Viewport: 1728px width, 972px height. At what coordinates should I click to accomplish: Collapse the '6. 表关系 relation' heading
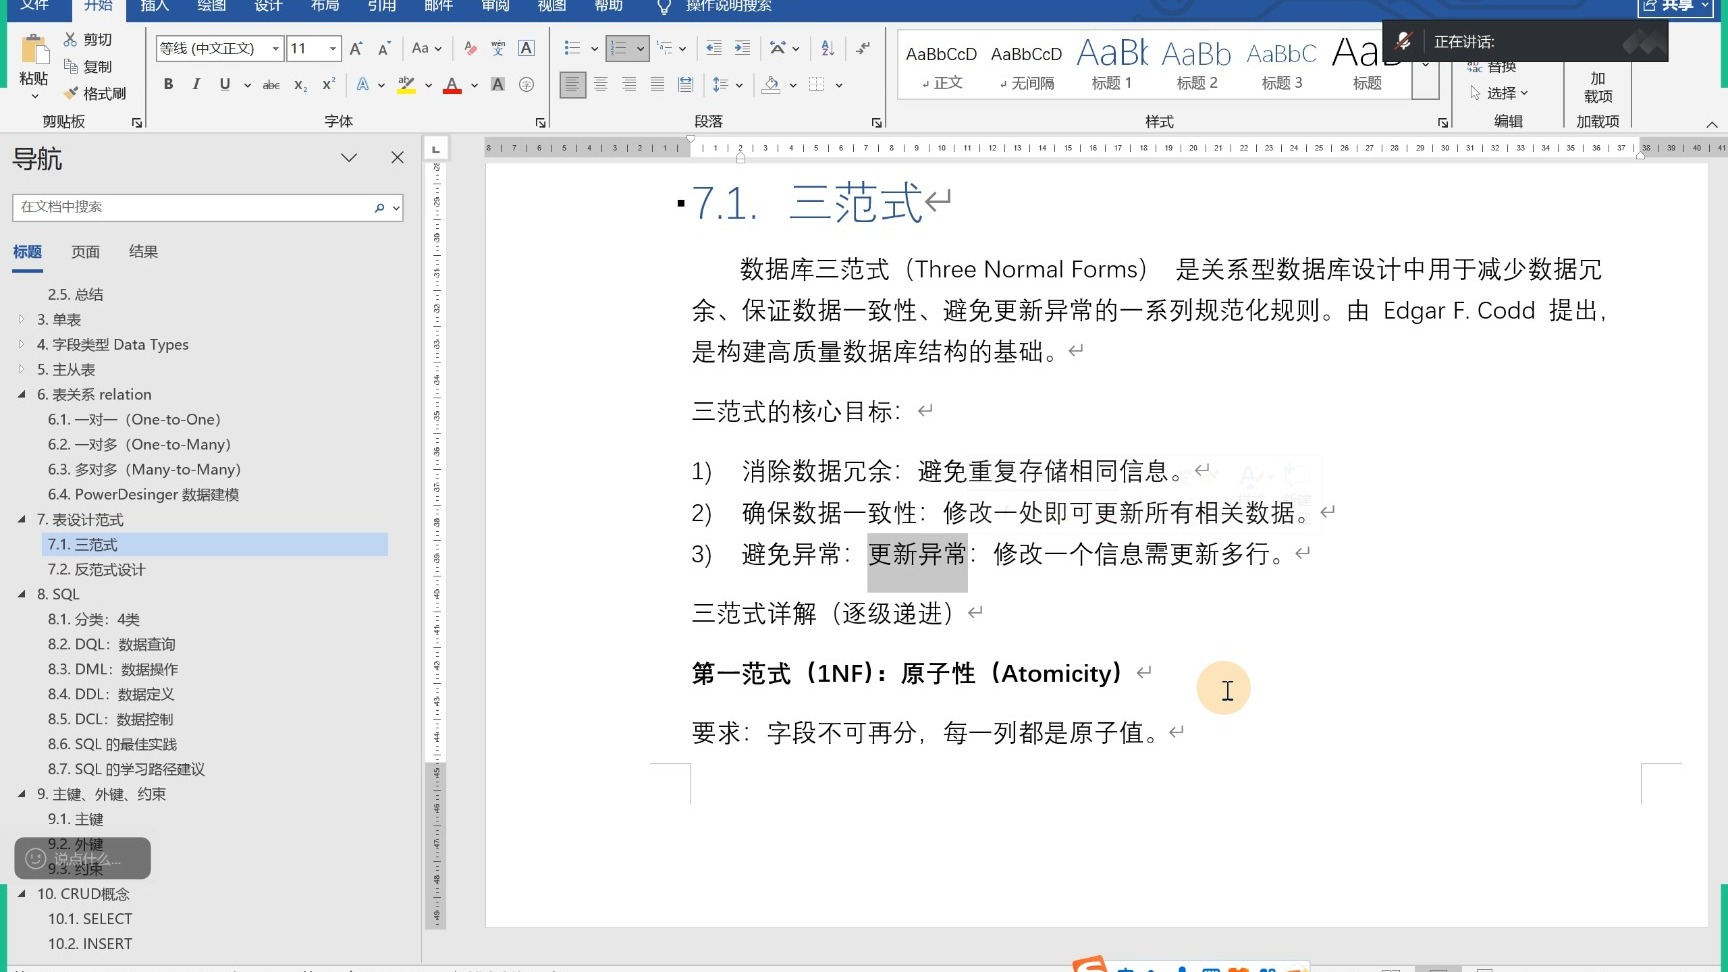22,394
